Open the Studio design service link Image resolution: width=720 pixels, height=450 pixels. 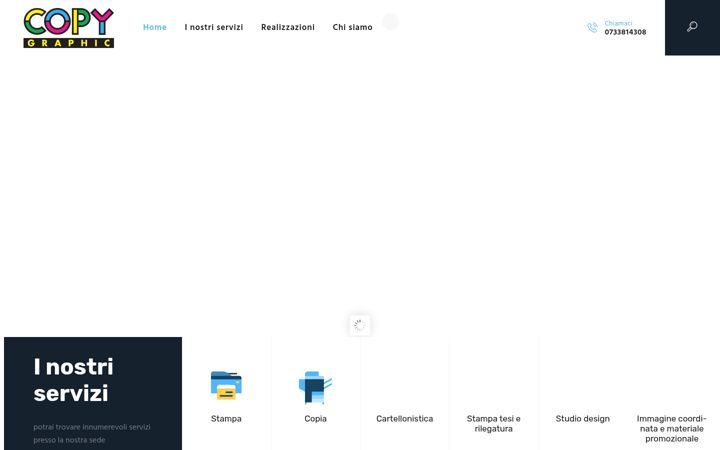tap(583, 419)
